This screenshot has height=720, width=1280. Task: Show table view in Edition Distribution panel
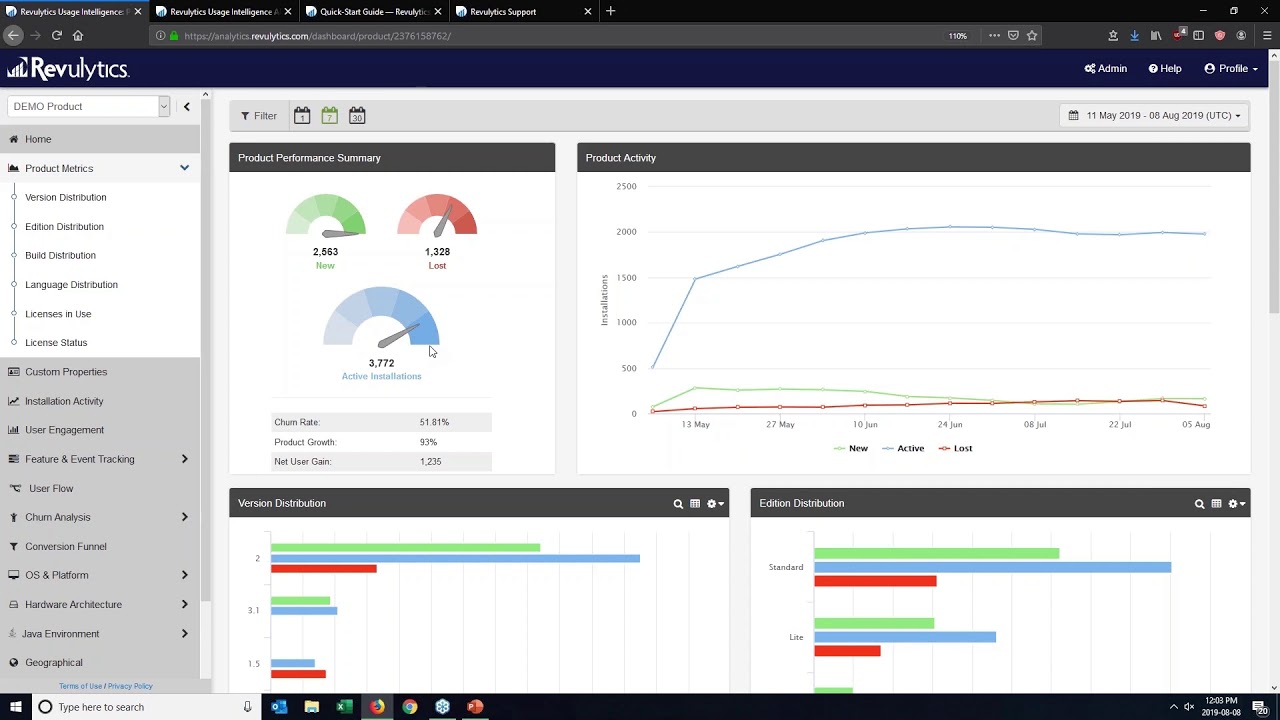(x=1216, y=504)
